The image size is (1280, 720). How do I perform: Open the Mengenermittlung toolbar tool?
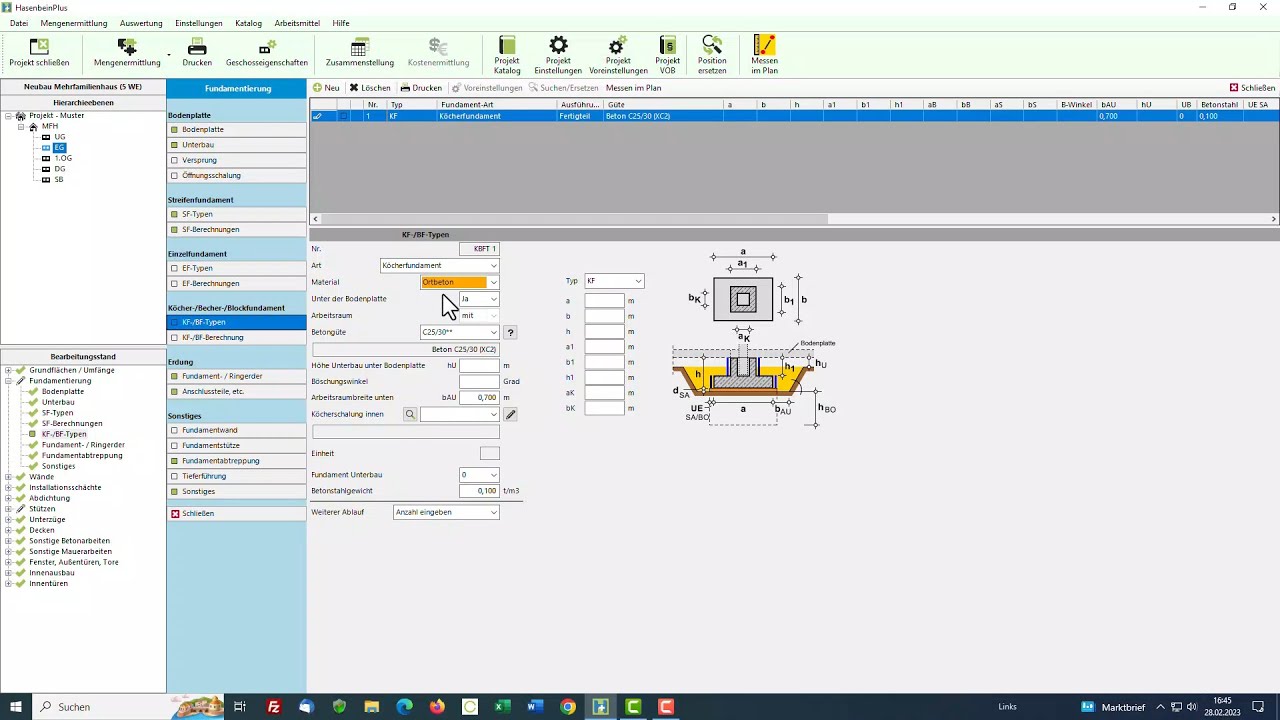(127, 53)
